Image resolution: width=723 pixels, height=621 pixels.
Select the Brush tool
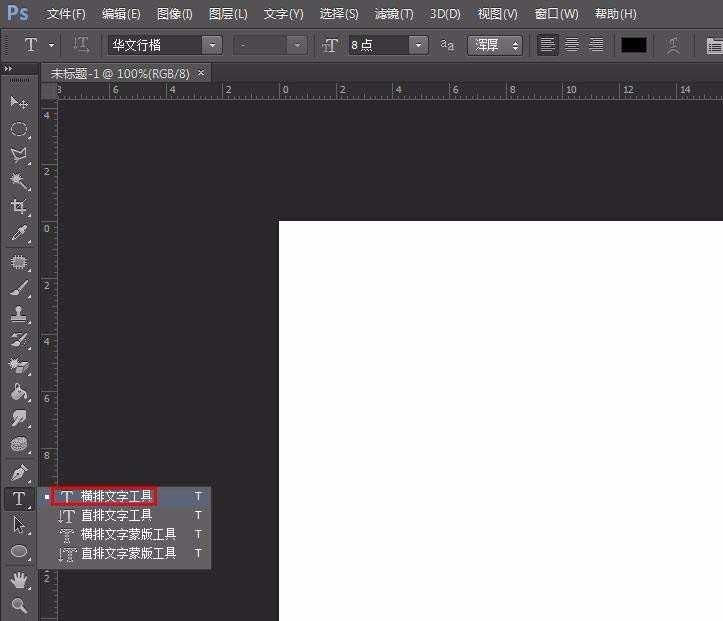coord(19,289)
